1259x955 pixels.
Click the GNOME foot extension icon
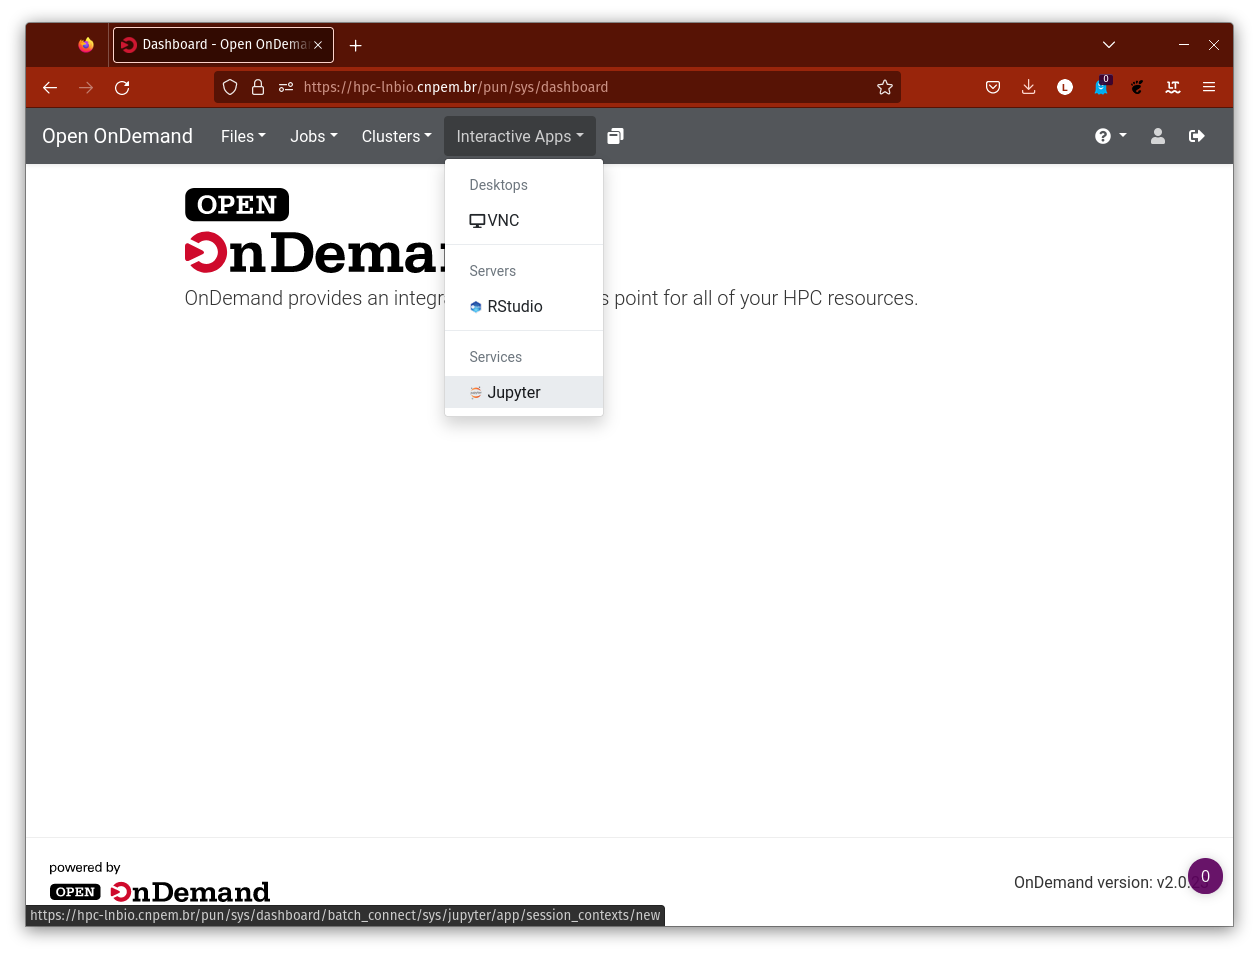pyautogui.click(x=1137, y=87)
